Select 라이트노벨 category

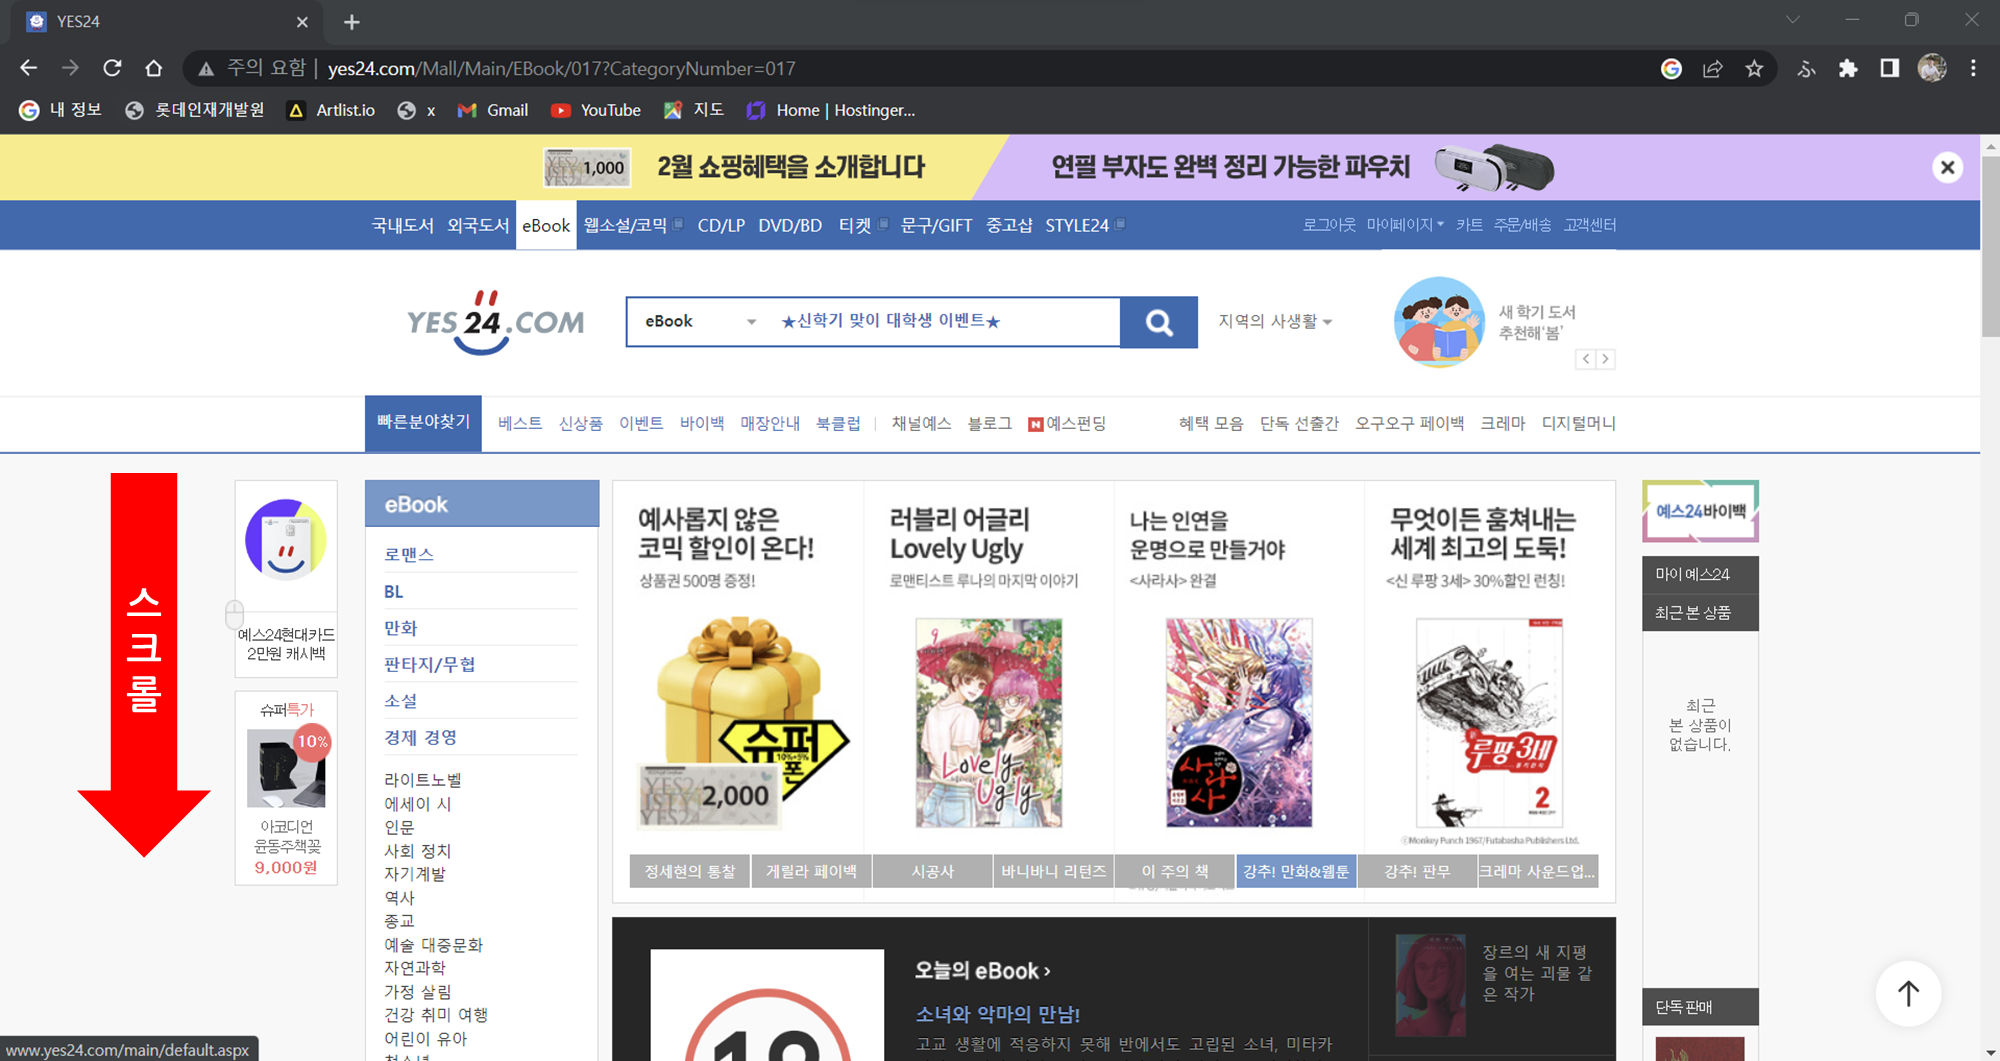pyautogui.click(x=423, y=780)
